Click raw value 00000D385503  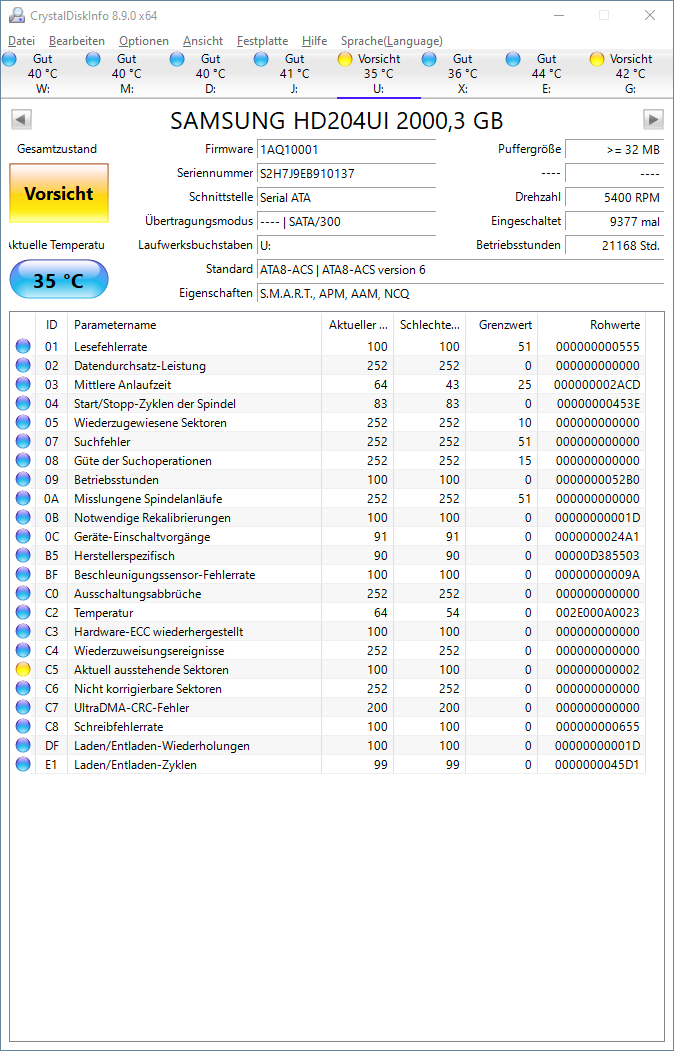pyautogui.click(x=598, y=556)
